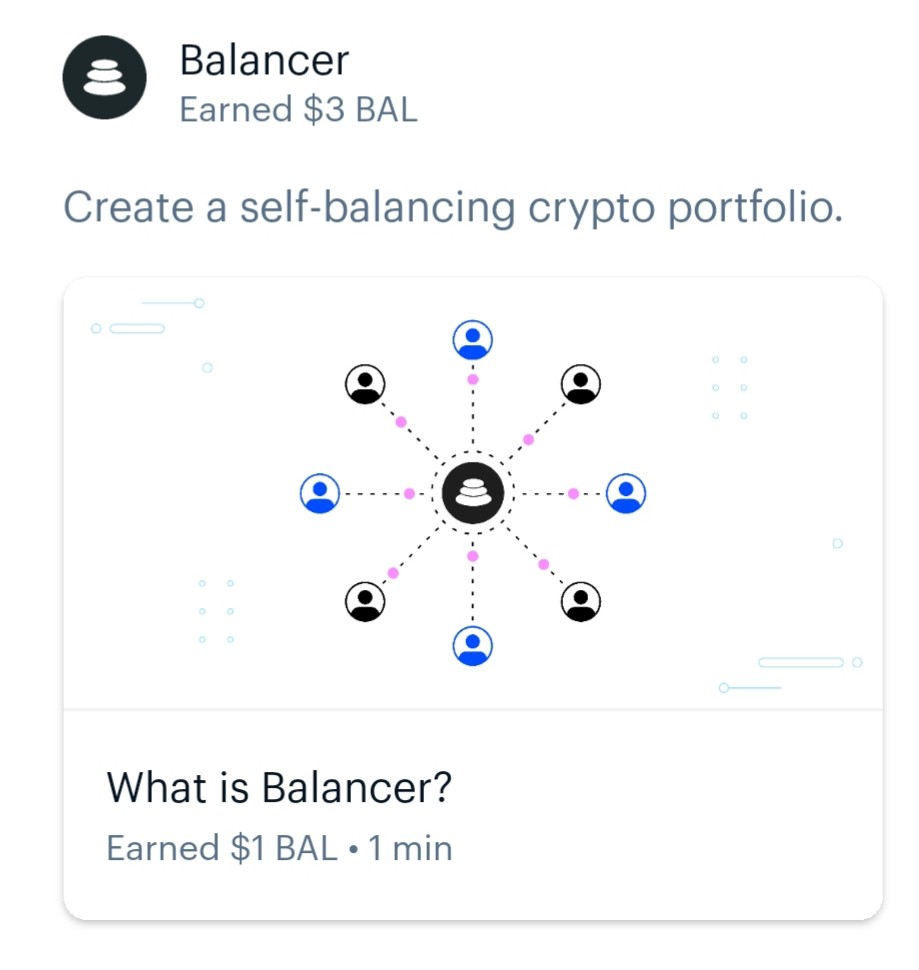Click 'Create a self-balancing crypto portfolio' description
The width and height of the screenshot is (919, 970).
pos(453,207)
